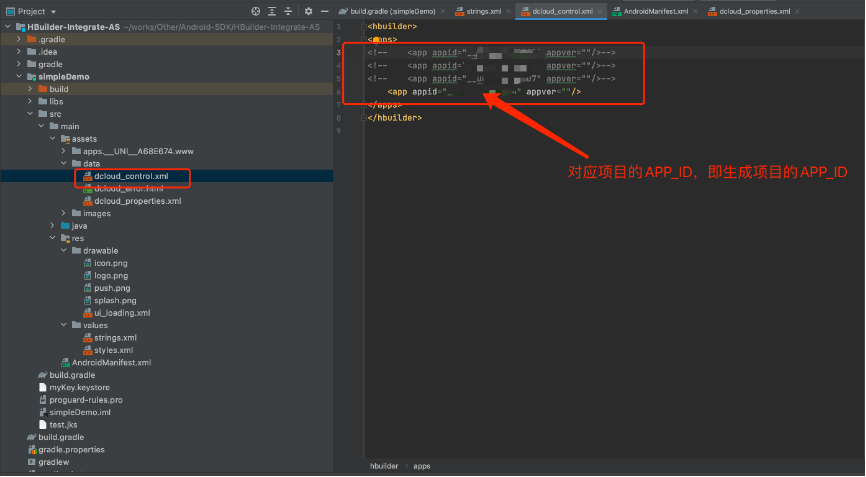Screen dimensions: 866x477
Task: Select myKey.keystore file
Action: 79,387
